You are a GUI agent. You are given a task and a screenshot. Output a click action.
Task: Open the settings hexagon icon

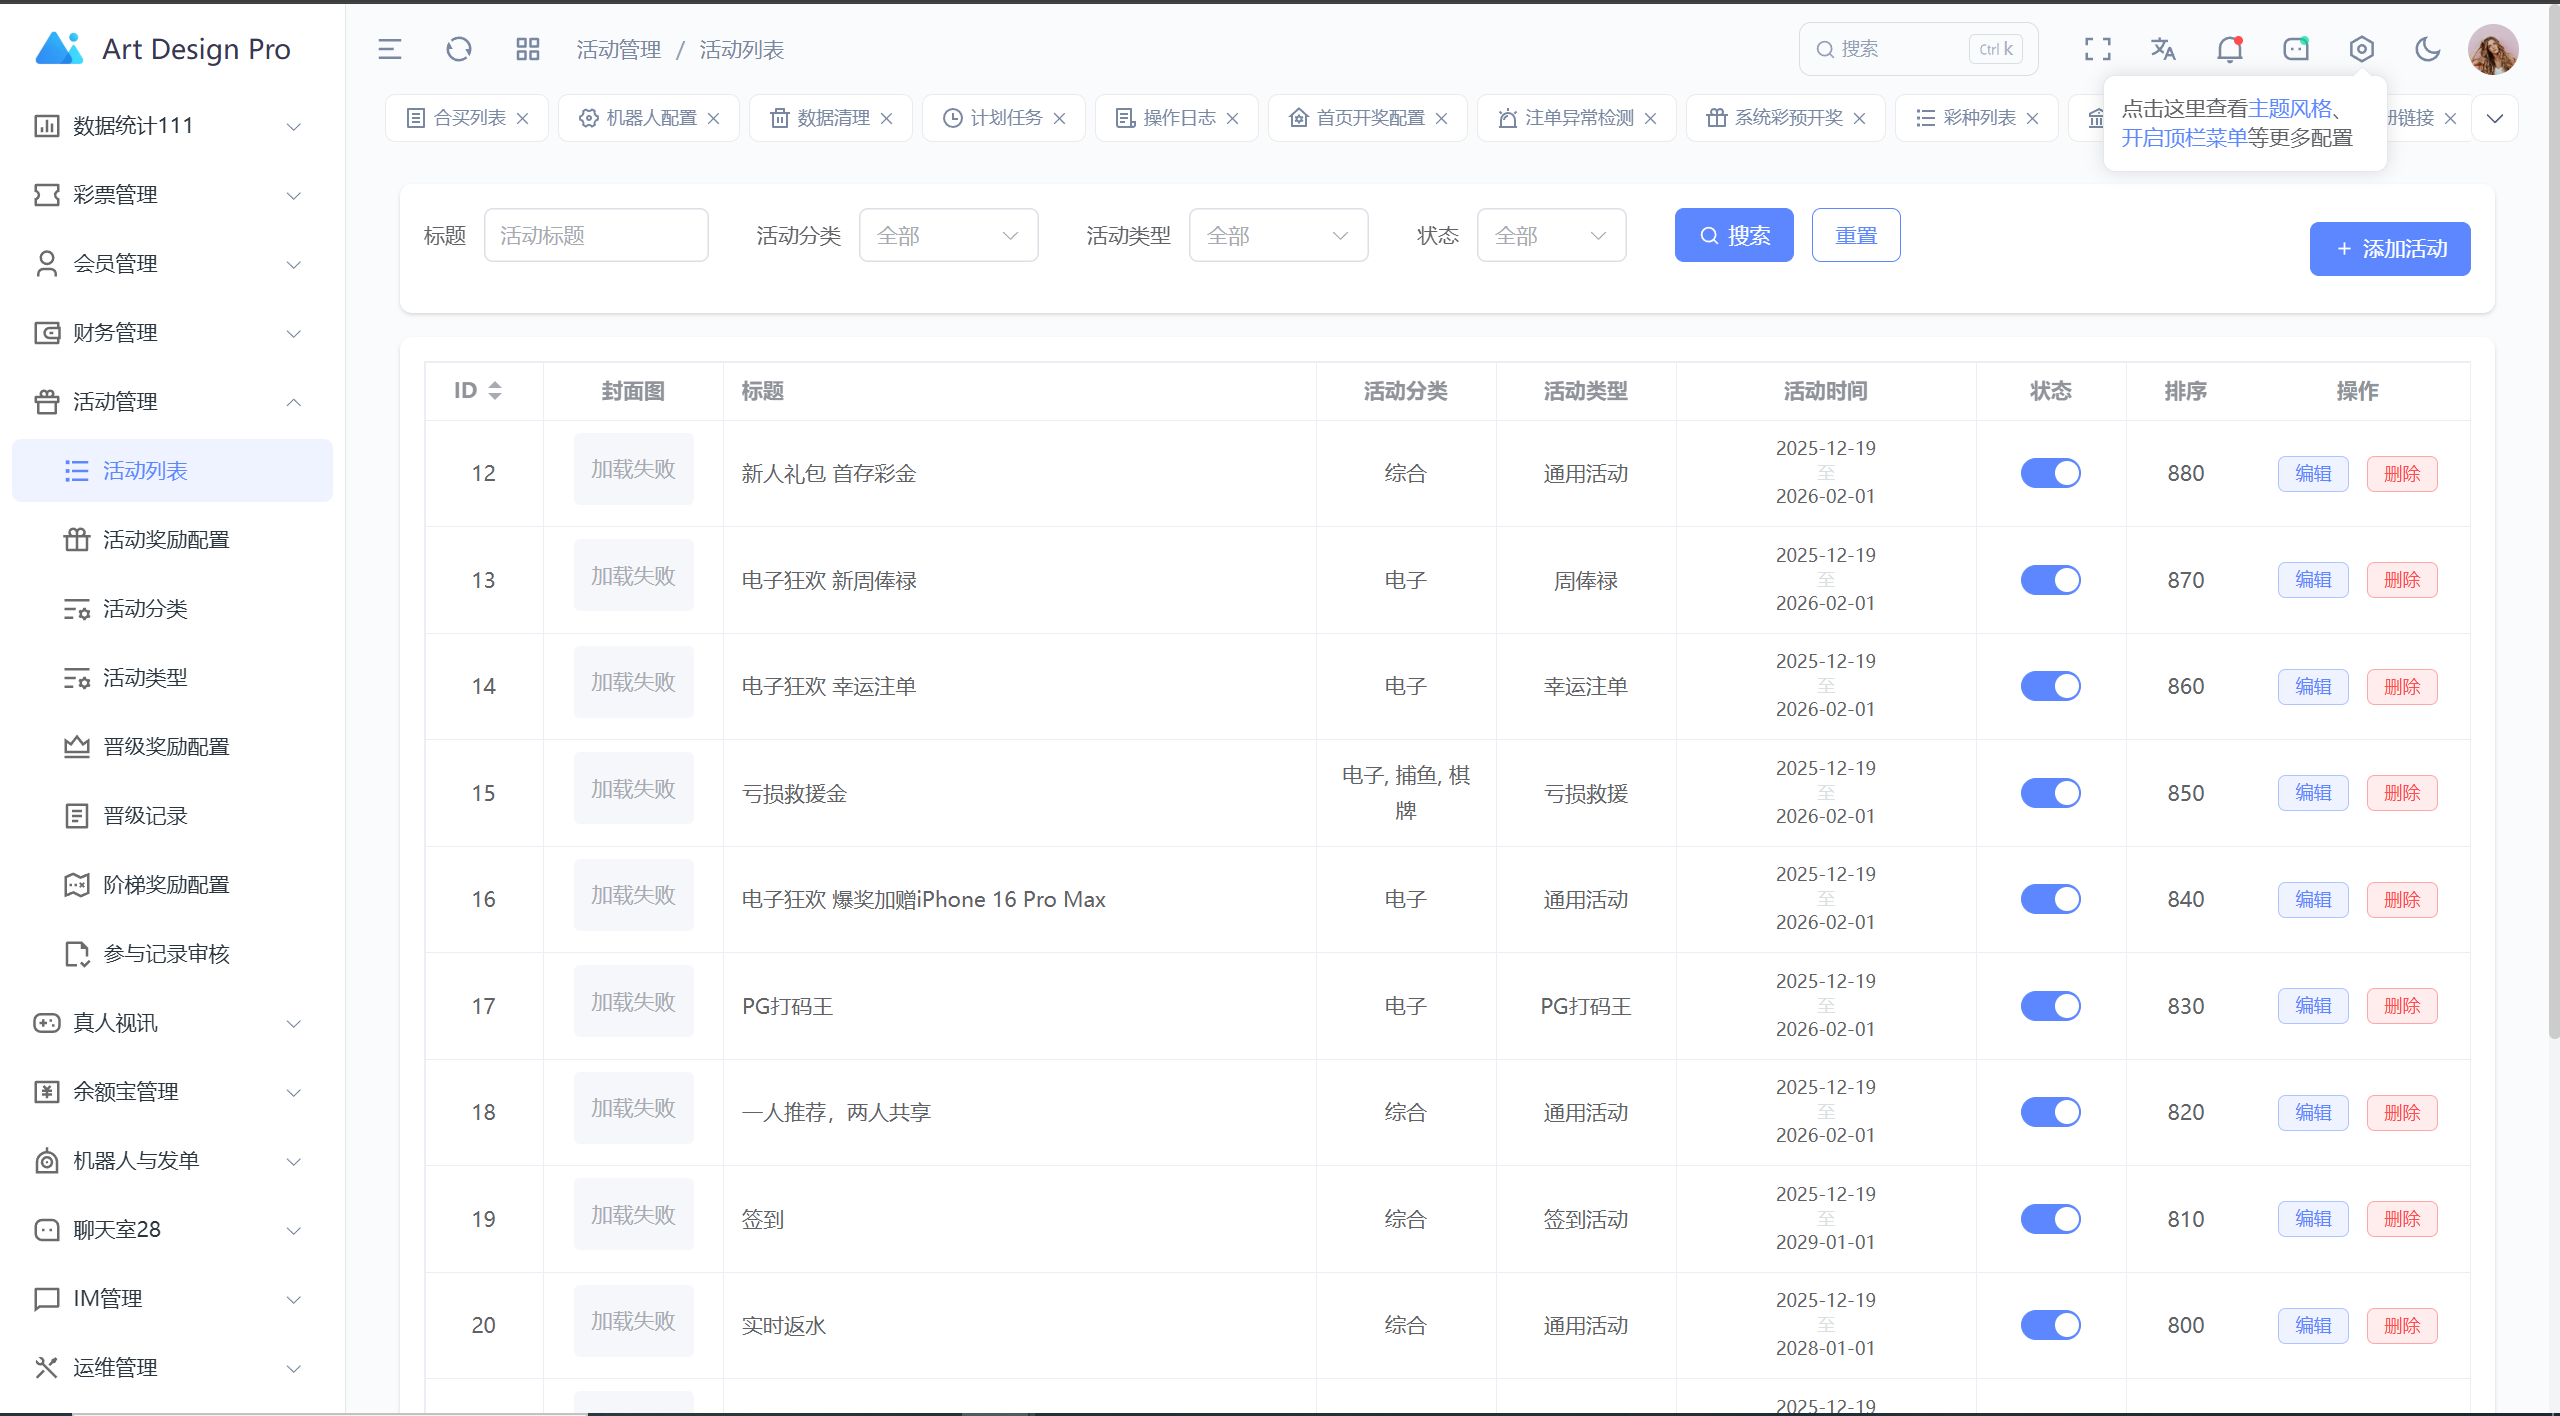coord(2361,49)
